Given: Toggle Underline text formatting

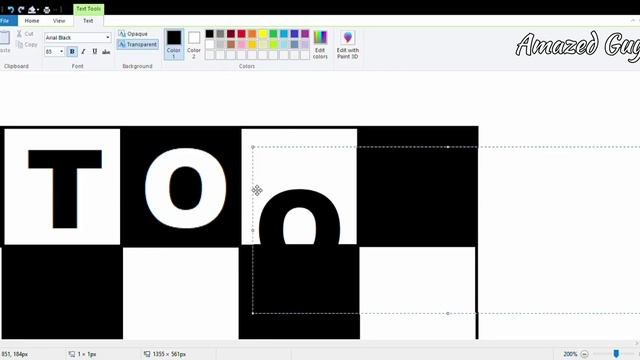Looking at the screenshot, I should [95, 52].
